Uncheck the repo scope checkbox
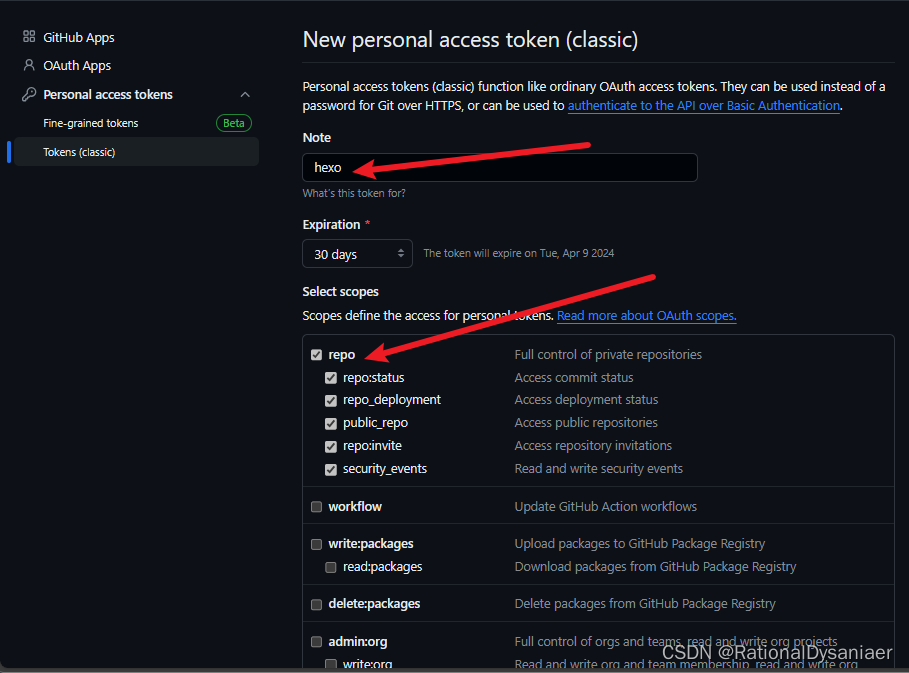Viewport: 909px width, 673px height. [317, 355]
